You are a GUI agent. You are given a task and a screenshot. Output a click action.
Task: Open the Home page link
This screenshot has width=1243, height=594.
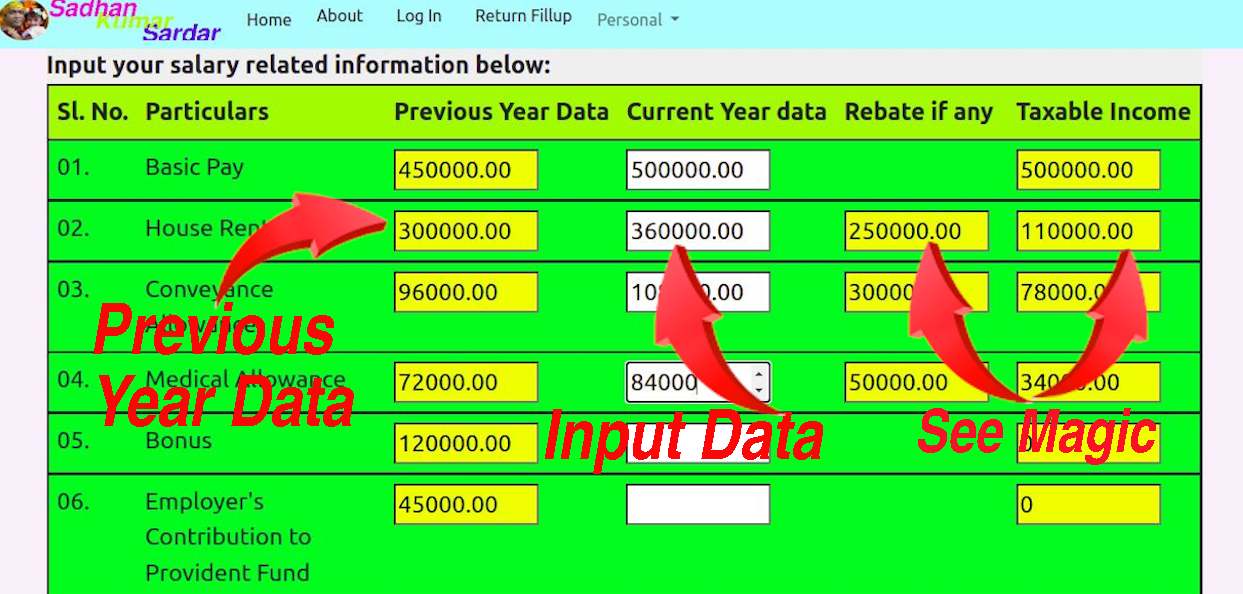coord(268,19)
